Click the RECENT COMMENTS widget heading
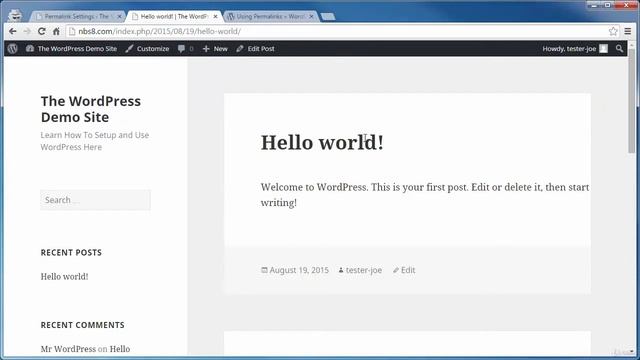Viewport: 640px width, 360px height. (x=82, y=325)
